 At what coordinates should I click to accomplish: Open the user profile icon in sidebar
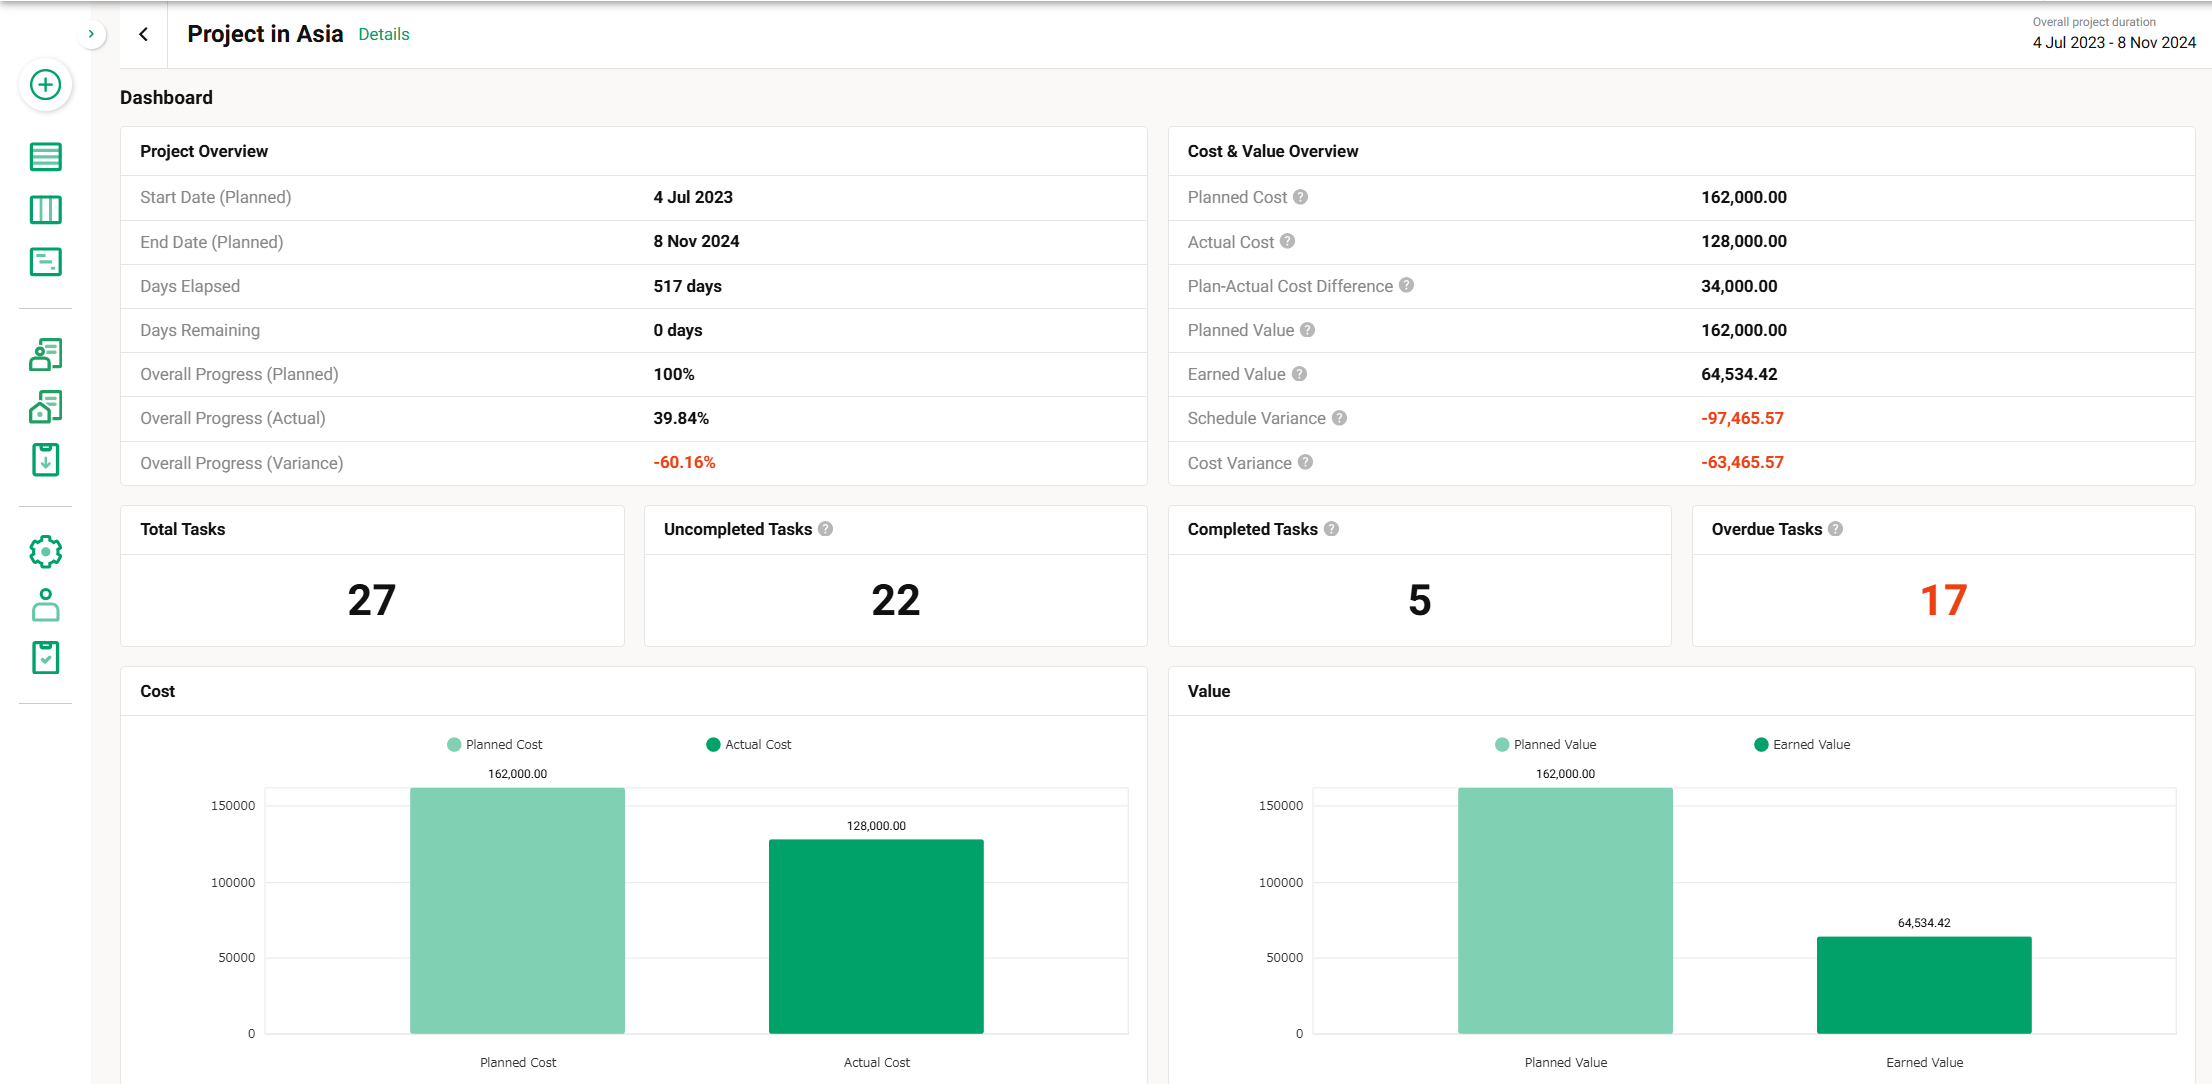click(45, 605)
